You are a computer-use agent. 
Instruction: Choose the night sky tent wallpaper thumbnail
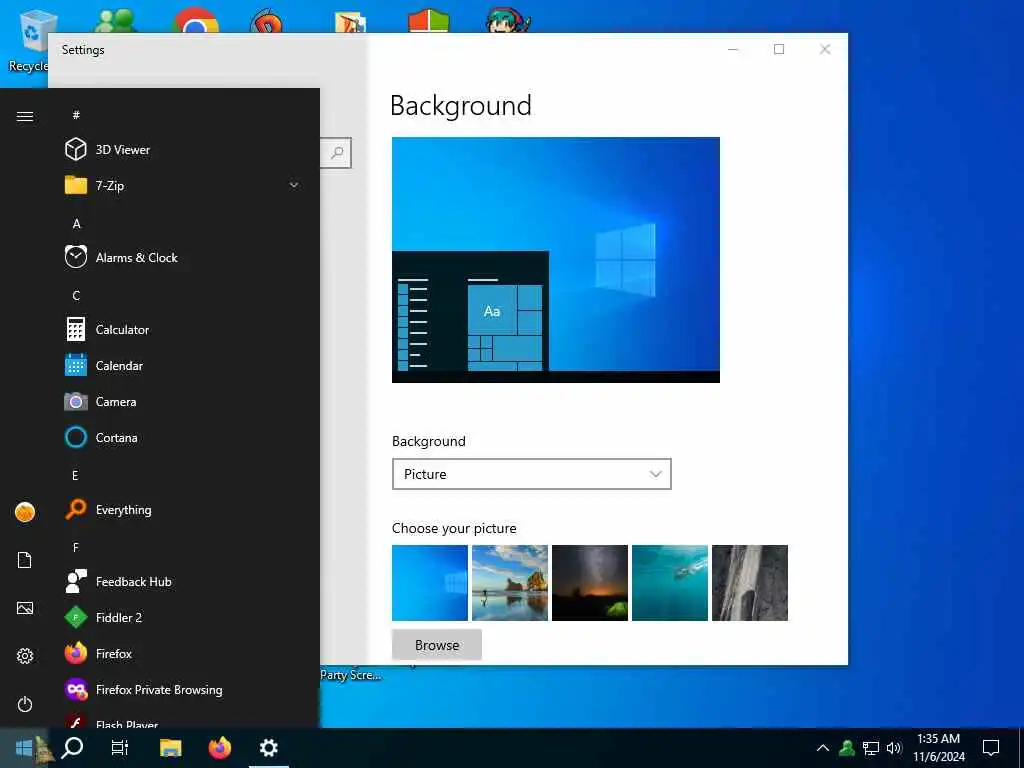(590, 583)
